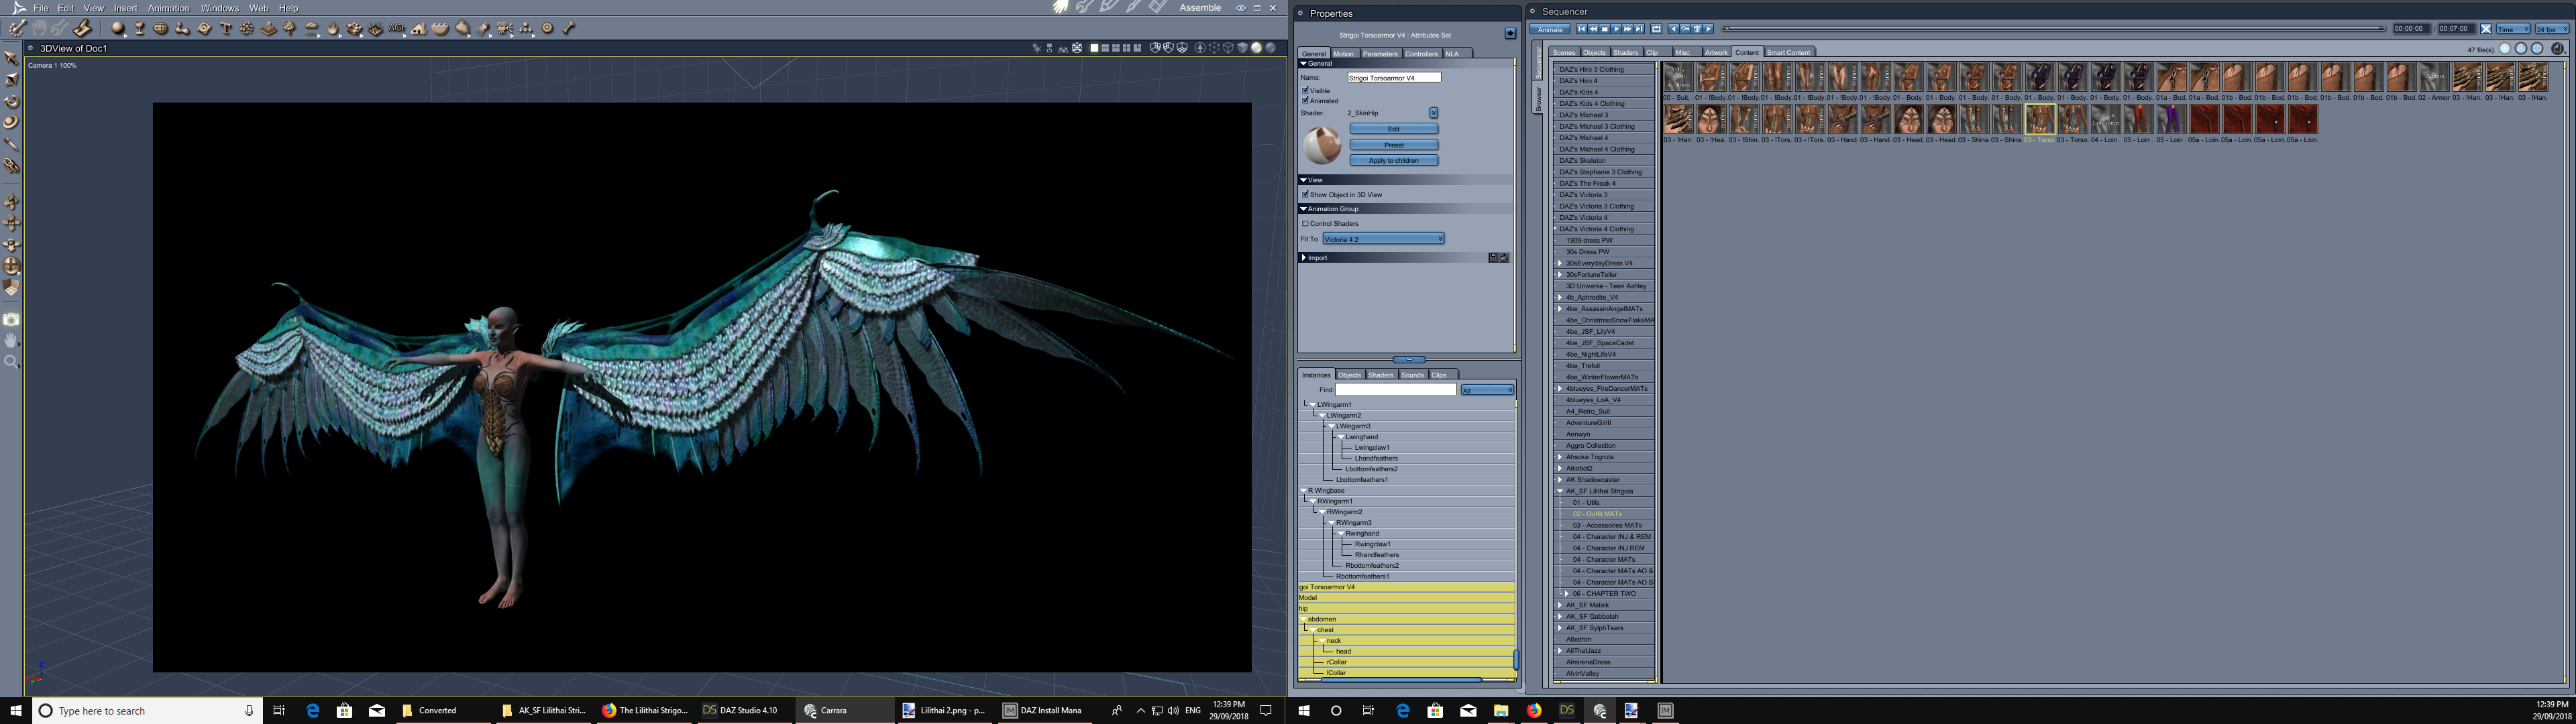The height and width of the screenshot is (724, 2576).
Task: Click the Rotate tool in the left toolbar
Action: point(12,101)
